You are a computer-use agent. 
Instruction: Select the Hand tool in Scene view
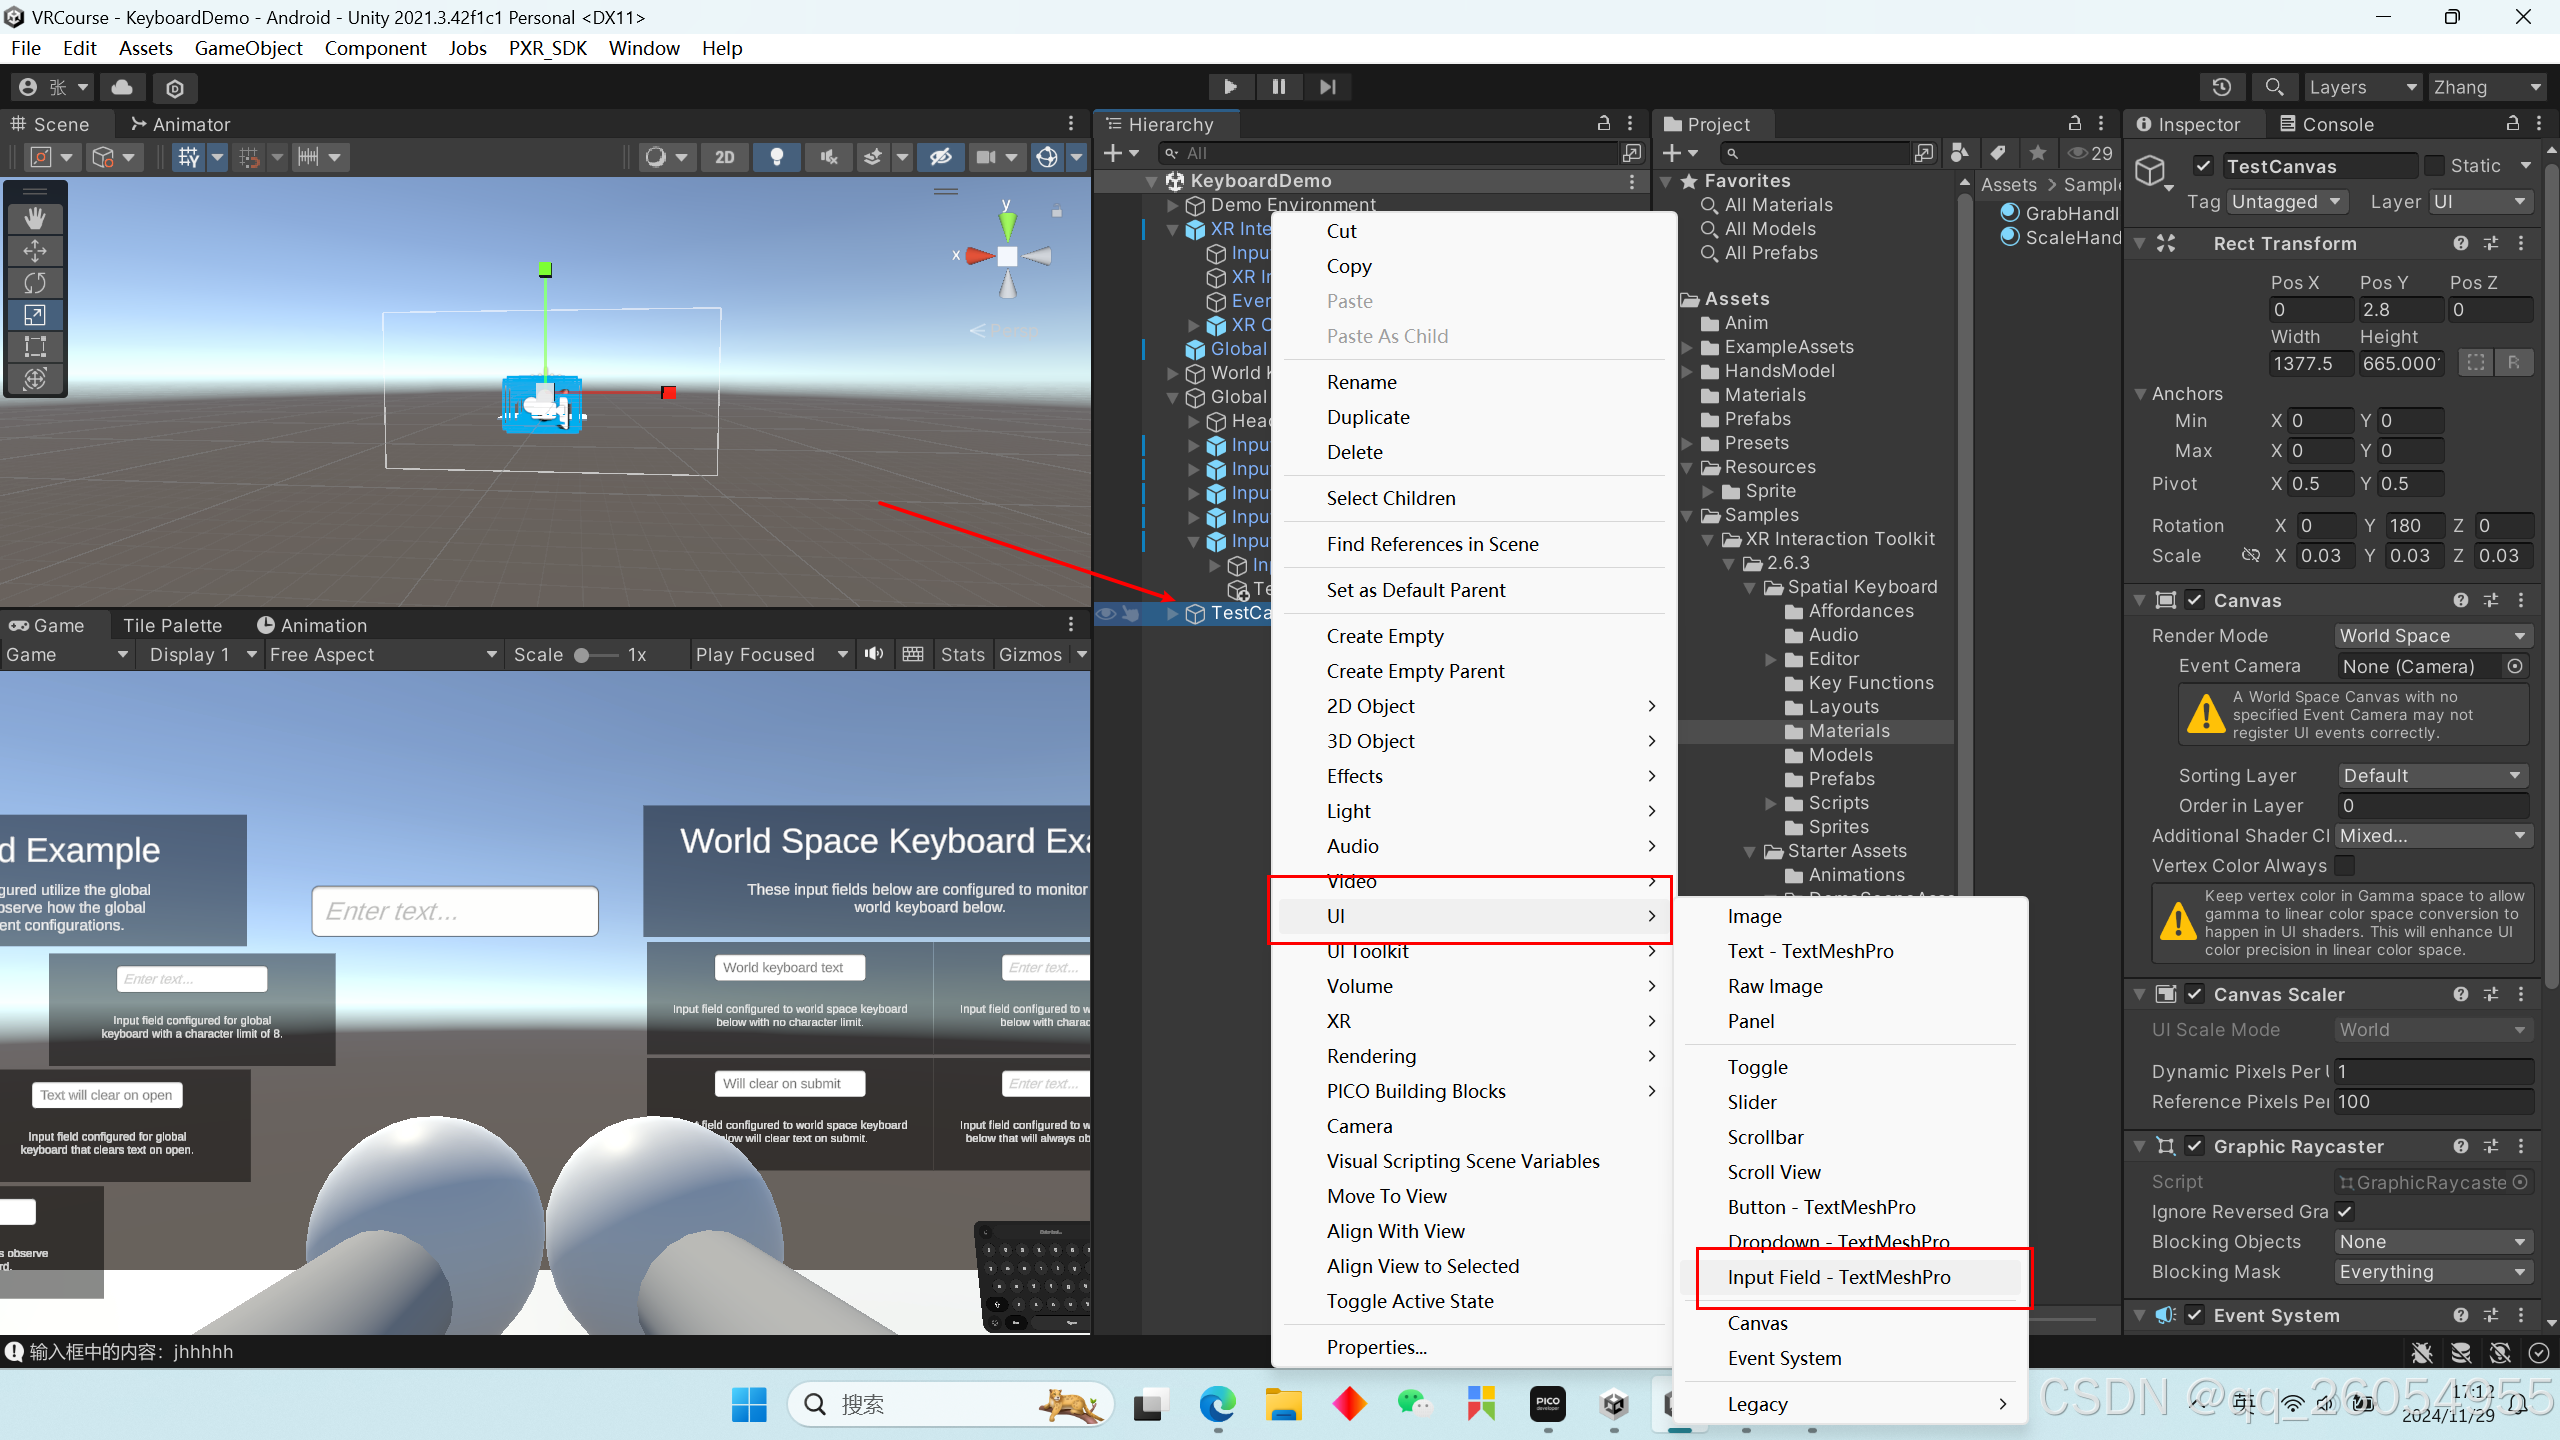tap(35, 218)
